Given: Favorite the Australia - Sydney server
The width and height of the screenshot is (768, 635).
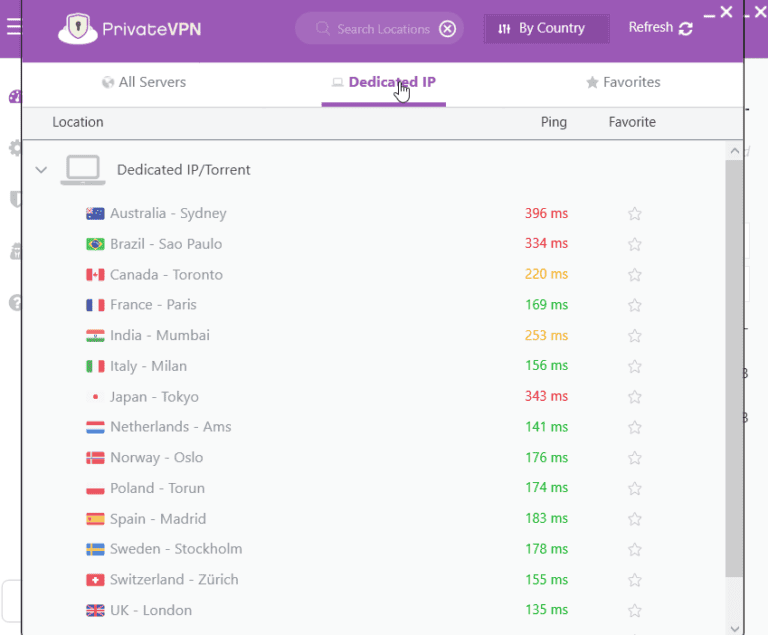Looking at the screenshot, I should (634, 213).
